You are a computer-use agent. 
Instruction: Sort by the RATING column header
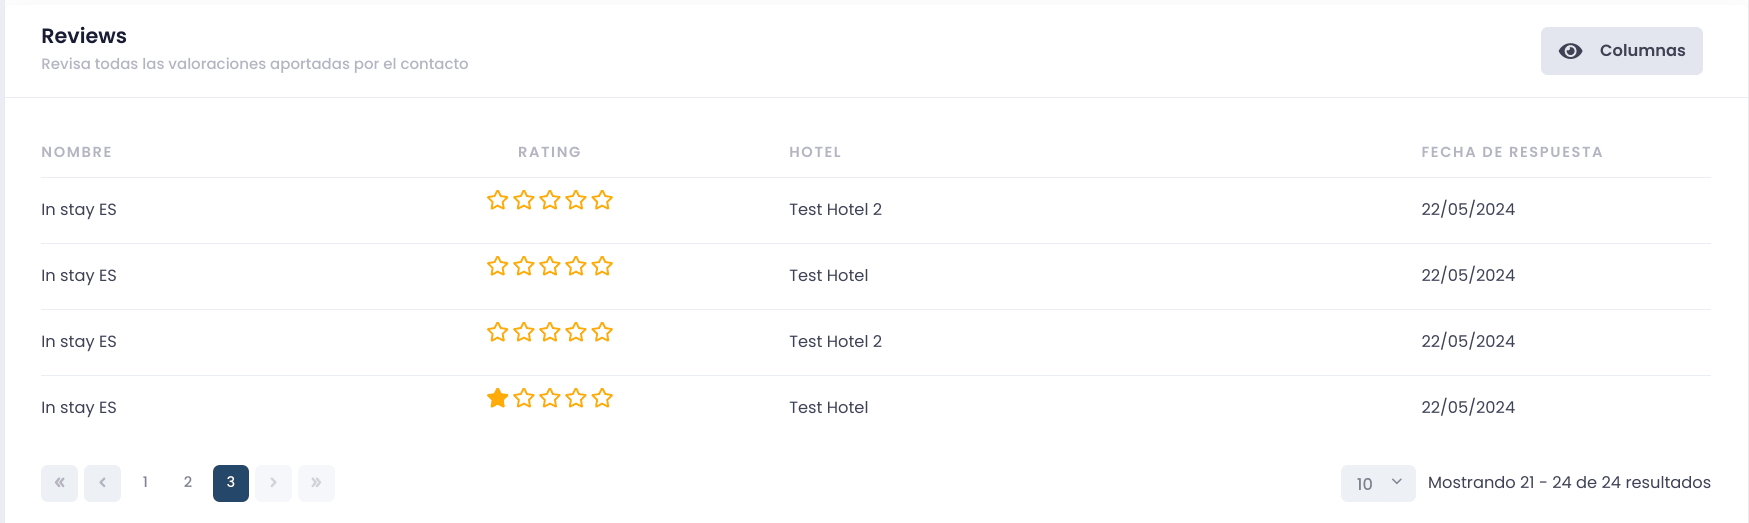point(549,152)
